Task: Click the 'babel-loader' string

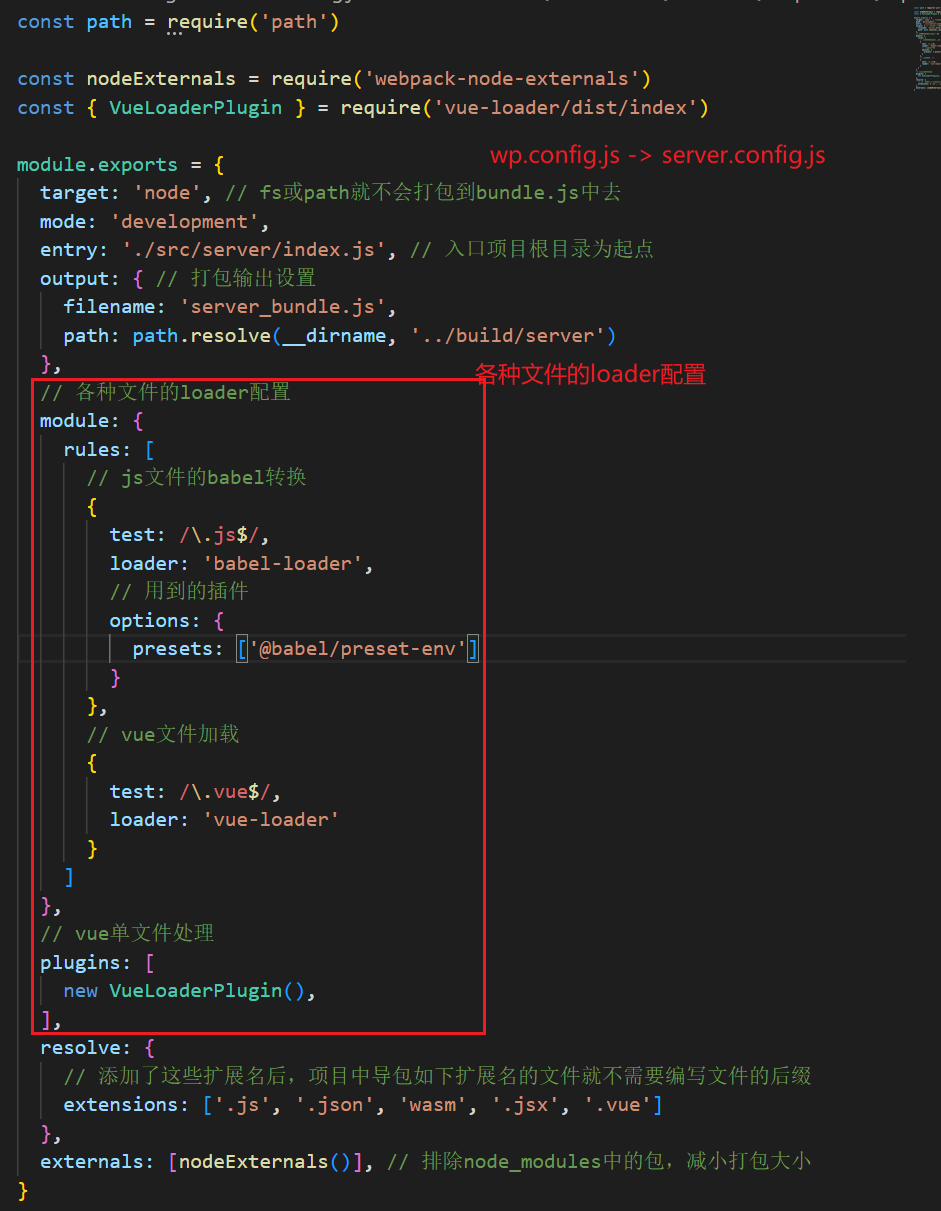Action: (x=283, y=564)
